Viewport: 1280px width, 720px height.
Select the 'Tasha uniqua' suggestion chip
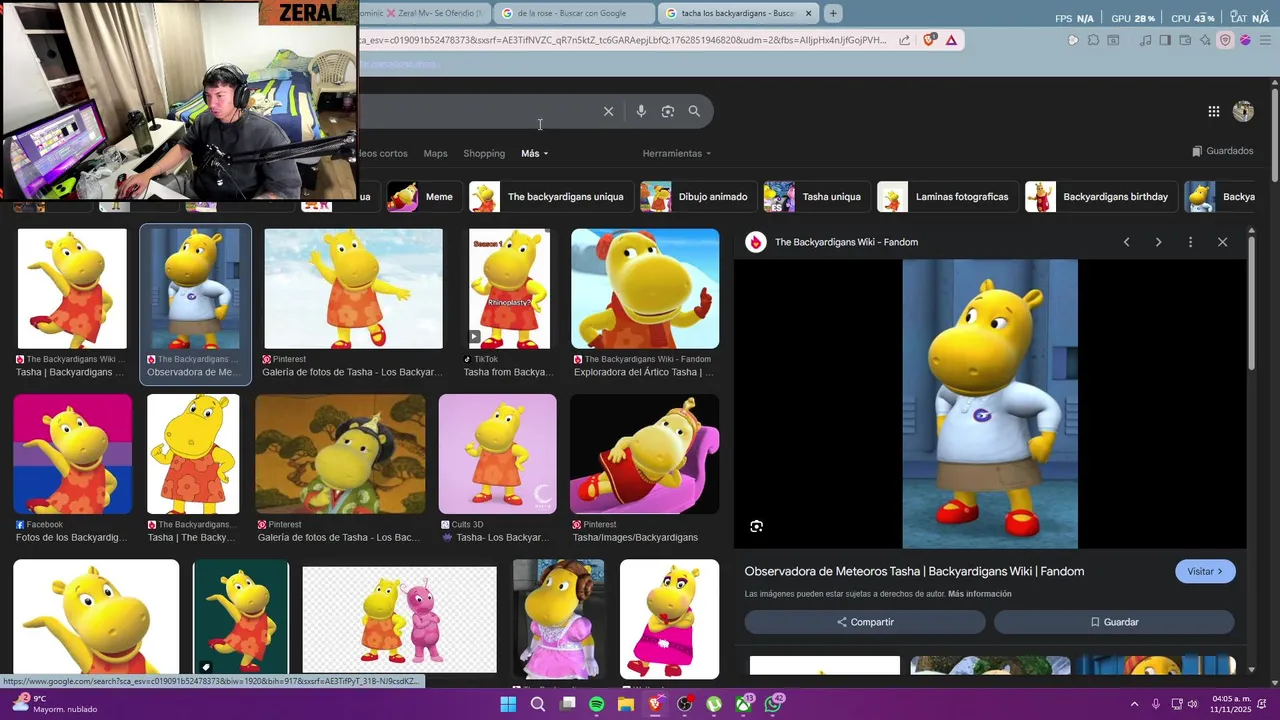click(816, 197)
